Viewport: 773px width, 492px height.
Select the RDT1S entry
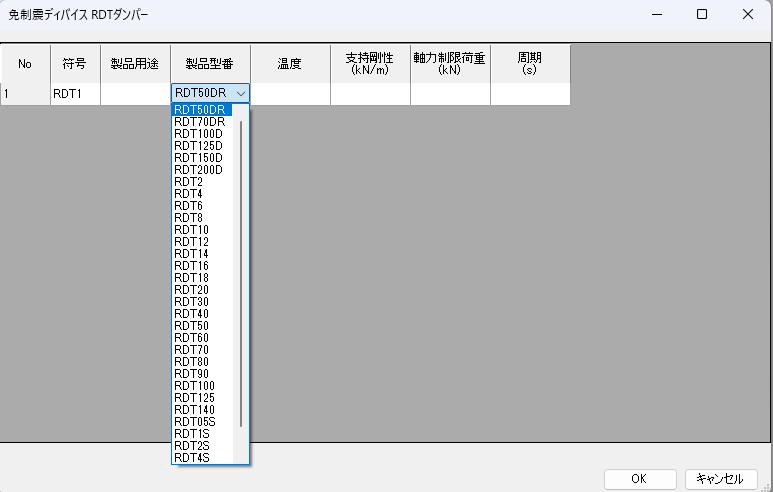coord(202,434)
